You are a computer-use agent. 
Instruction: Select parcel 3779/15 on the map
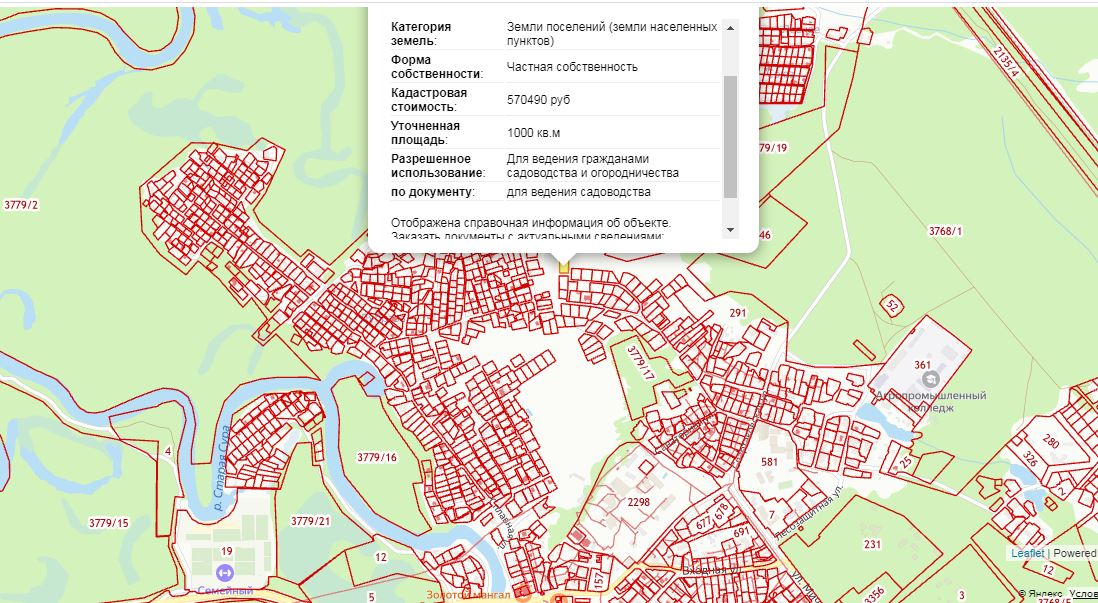point(108,523)
